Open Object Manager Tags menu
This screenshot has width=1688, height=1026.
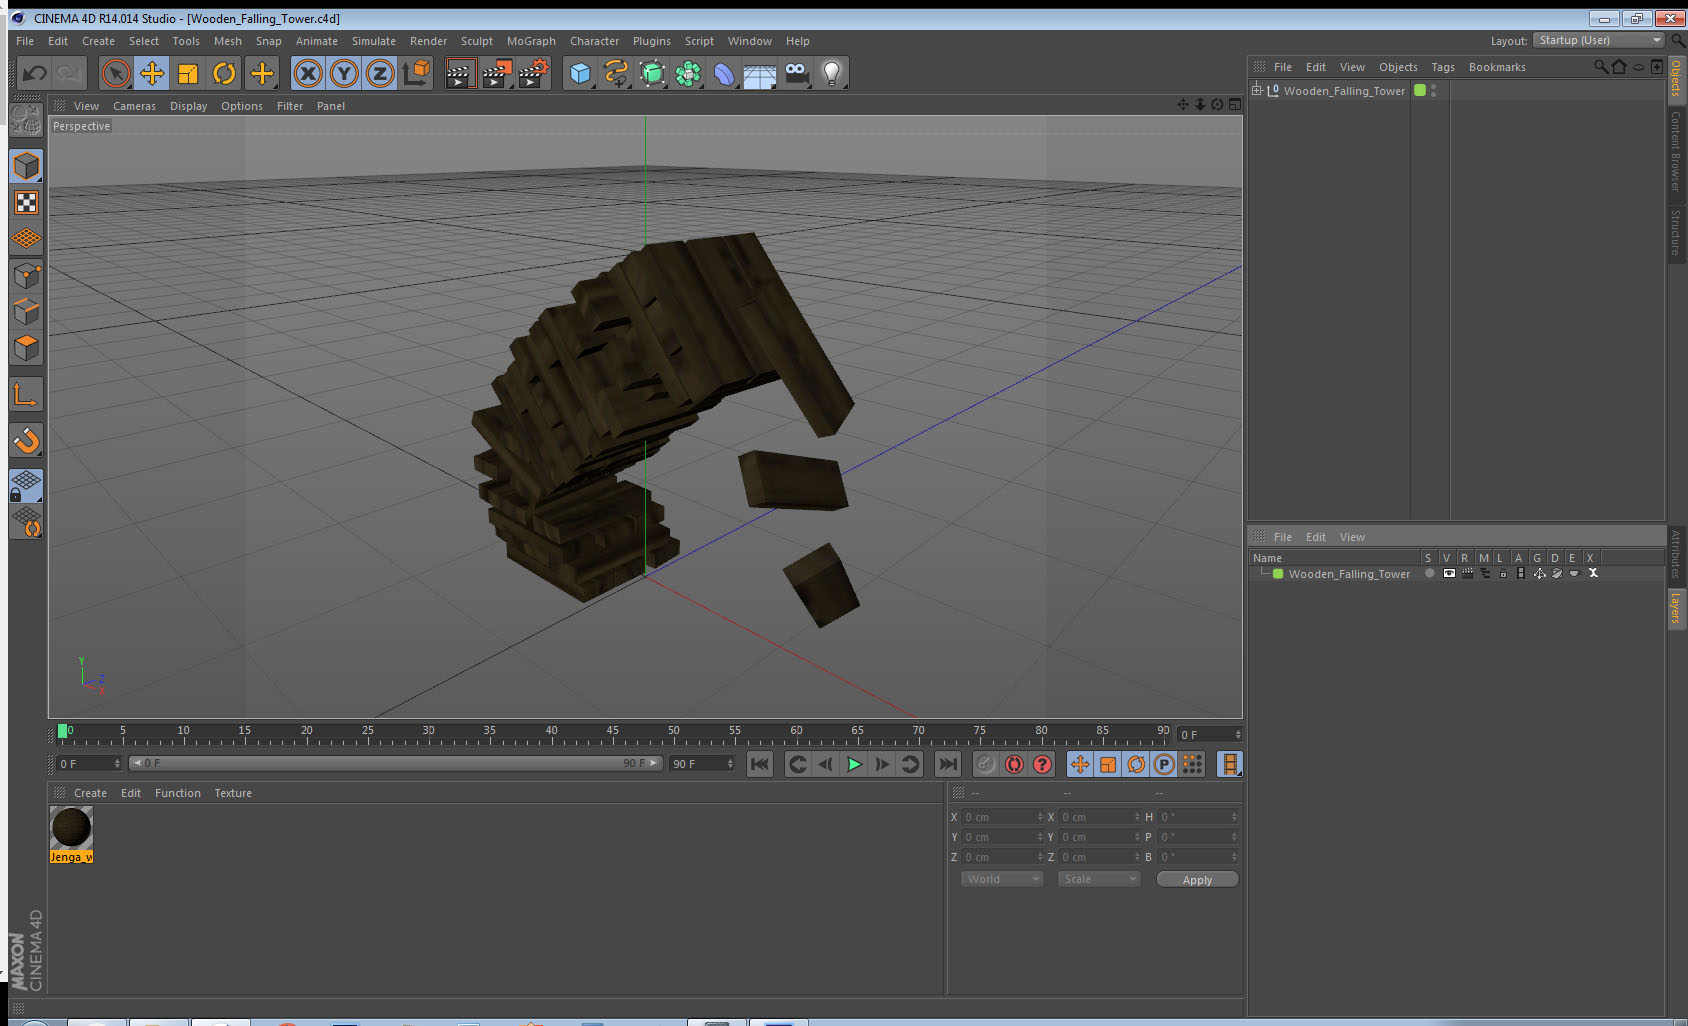(1442, 67)
